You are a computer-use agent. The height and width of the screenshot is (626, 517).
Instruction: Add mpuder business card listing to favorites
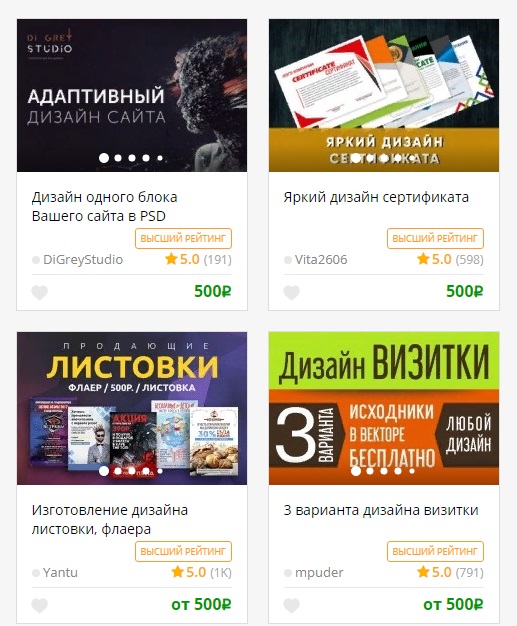(x=291, y=606)
